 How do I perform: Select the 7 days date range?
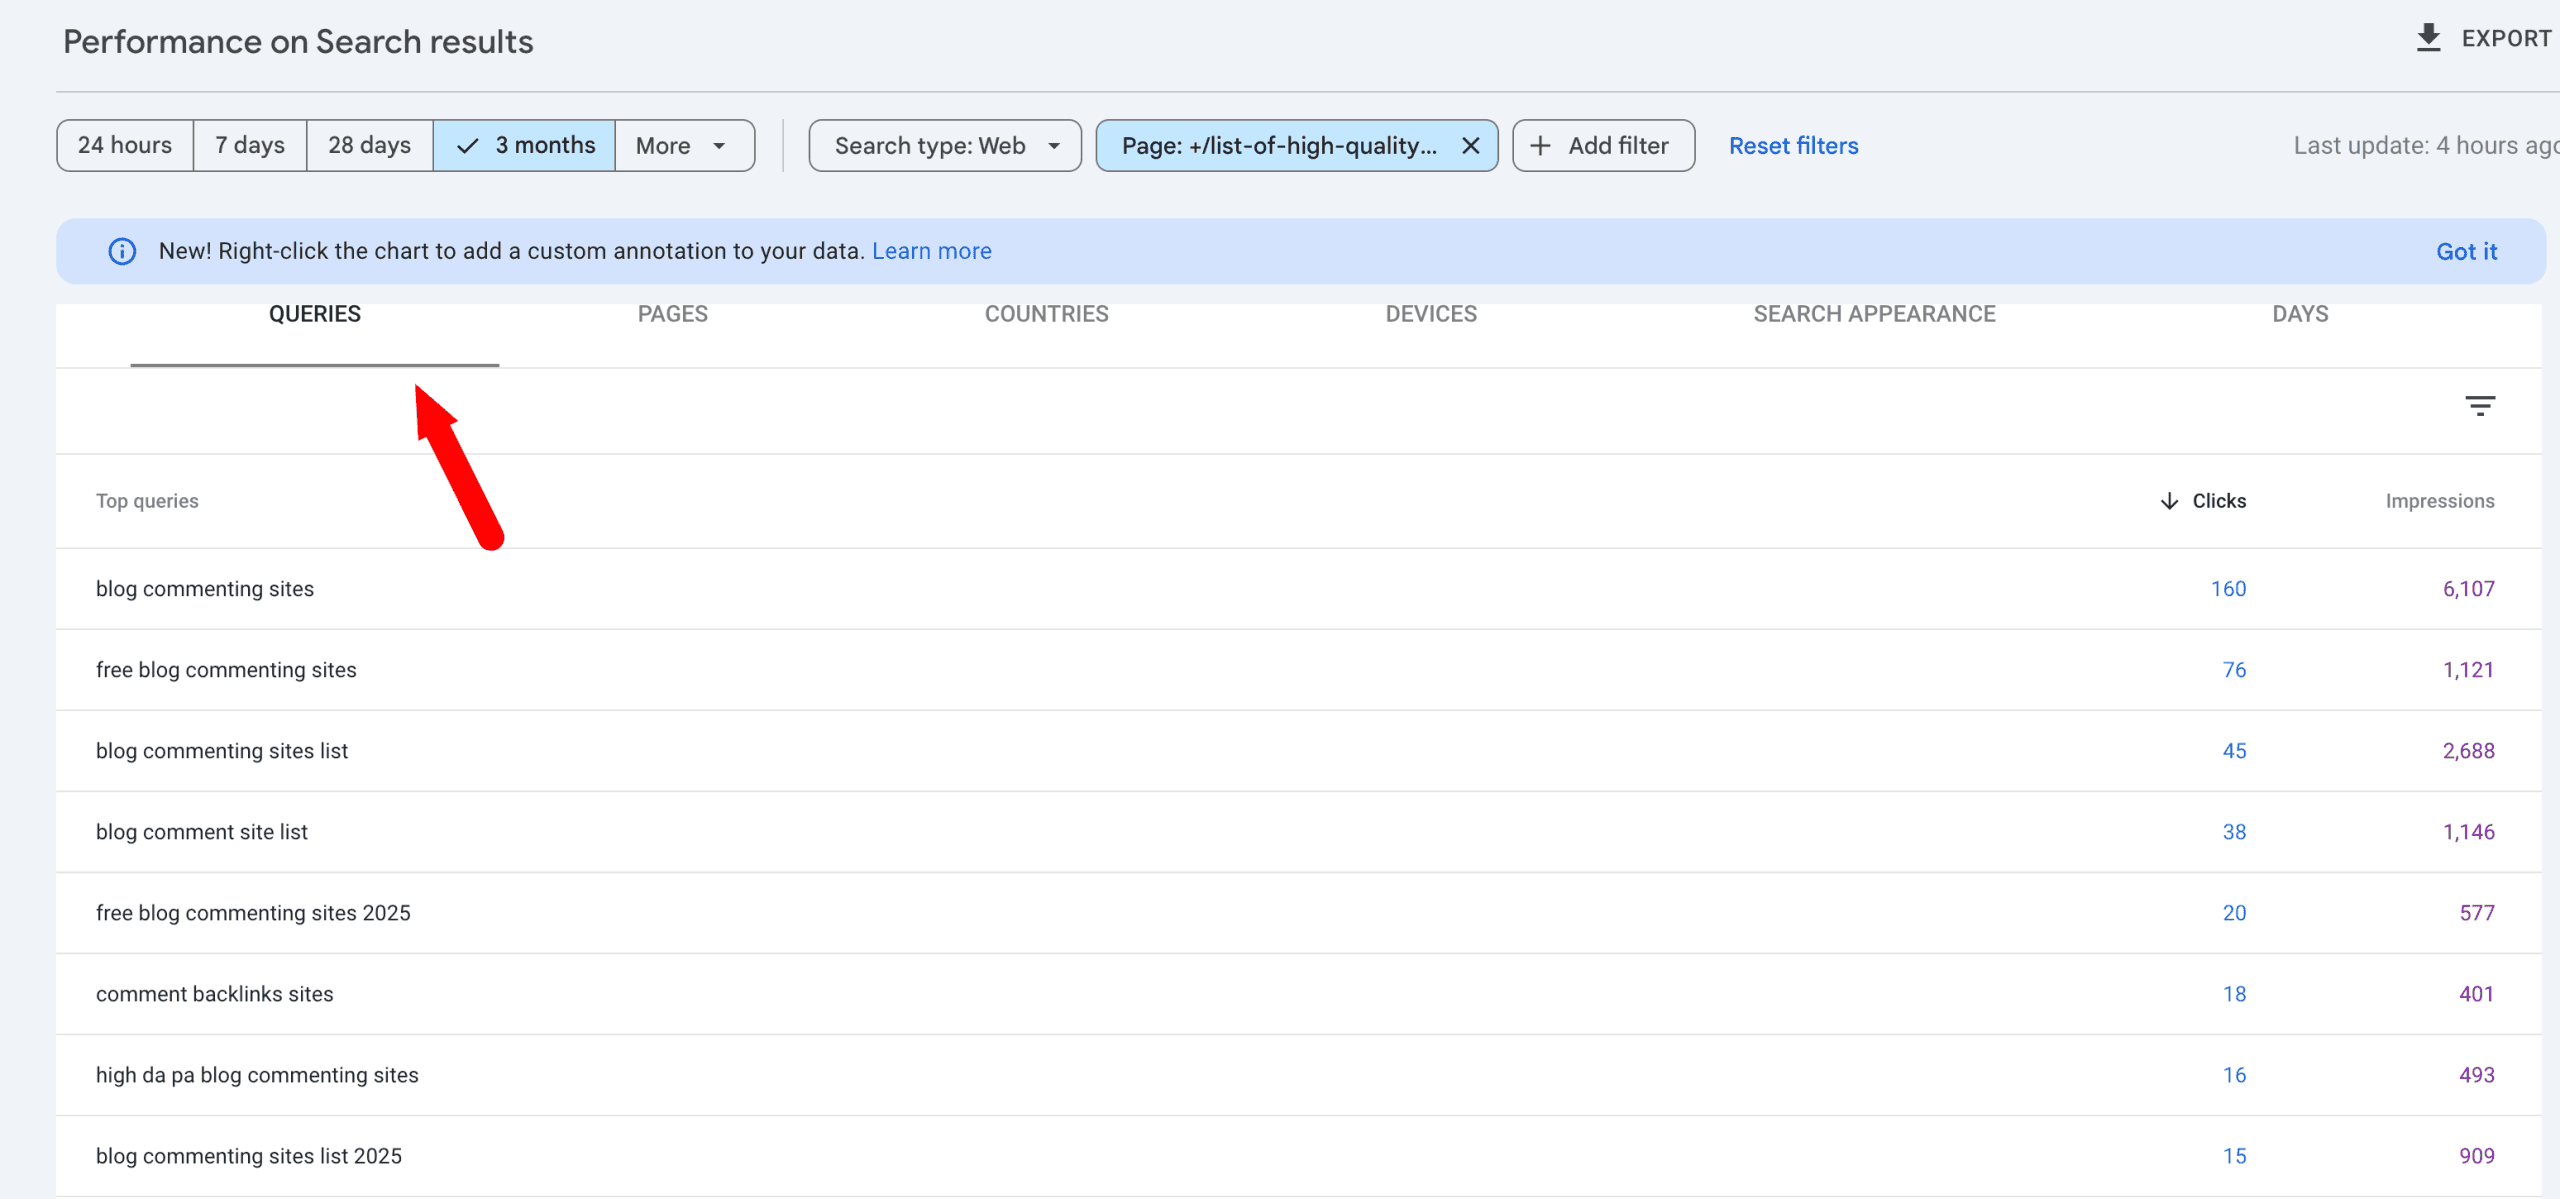click(x=249, y=144)
